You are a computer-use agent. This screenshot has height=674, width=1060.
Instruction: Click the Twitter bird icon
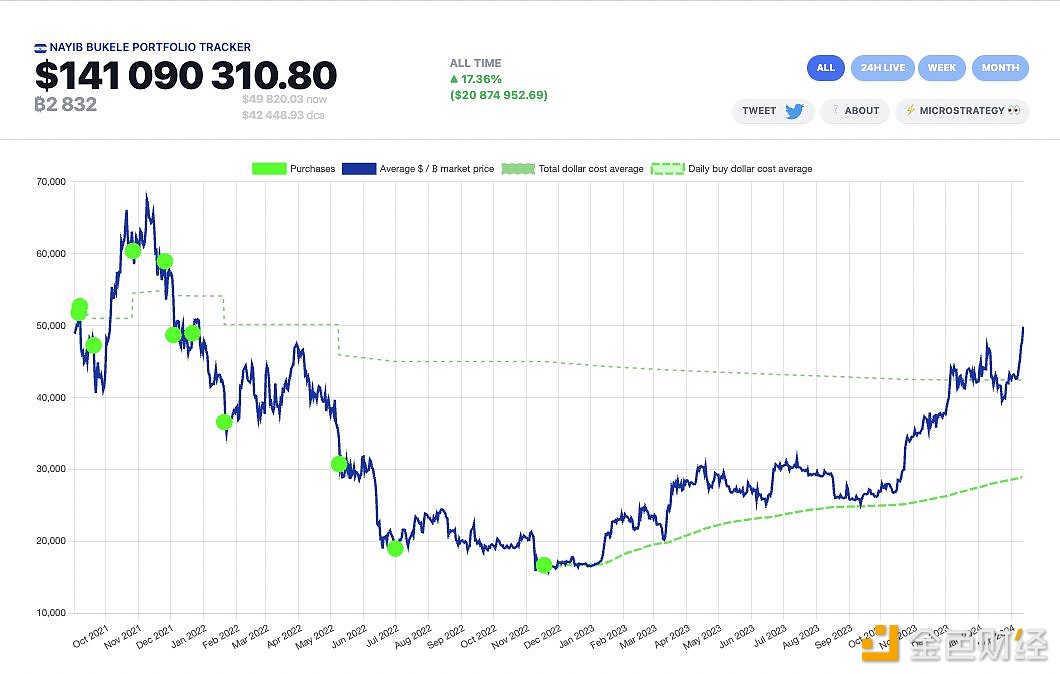click(794, 111)
